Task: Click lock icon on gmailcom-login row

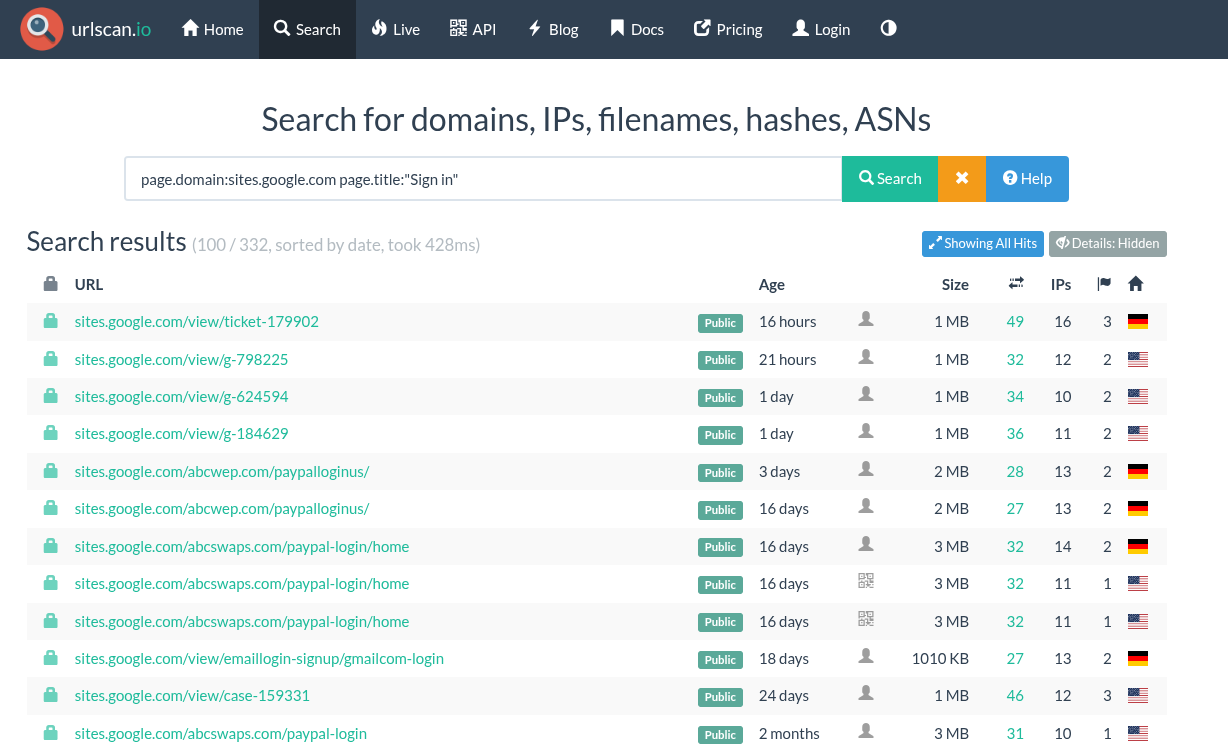Action: [x=50, y=659]
